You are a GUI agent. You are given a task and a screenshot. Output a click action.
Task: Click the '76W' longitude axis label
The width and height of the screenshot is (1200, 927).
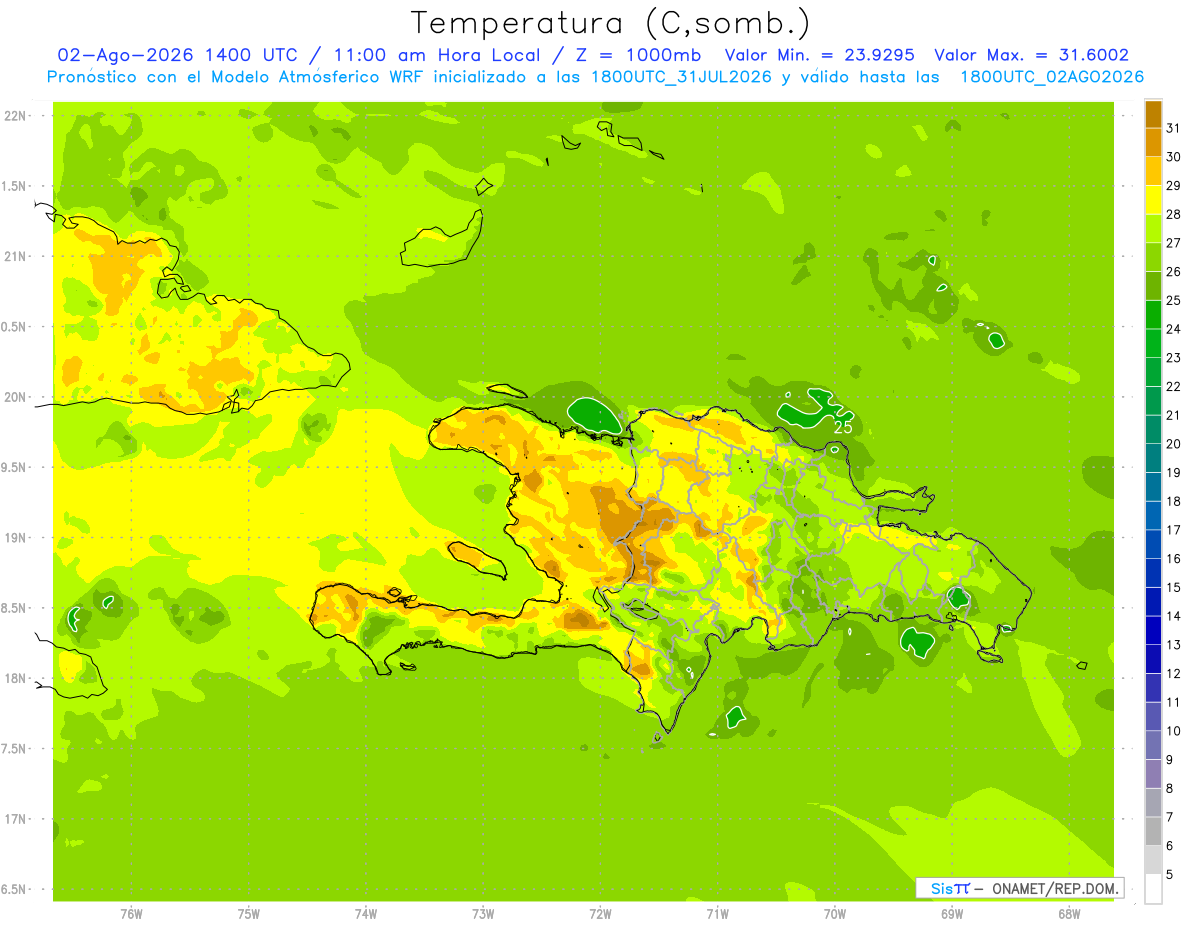pos(131,915)
